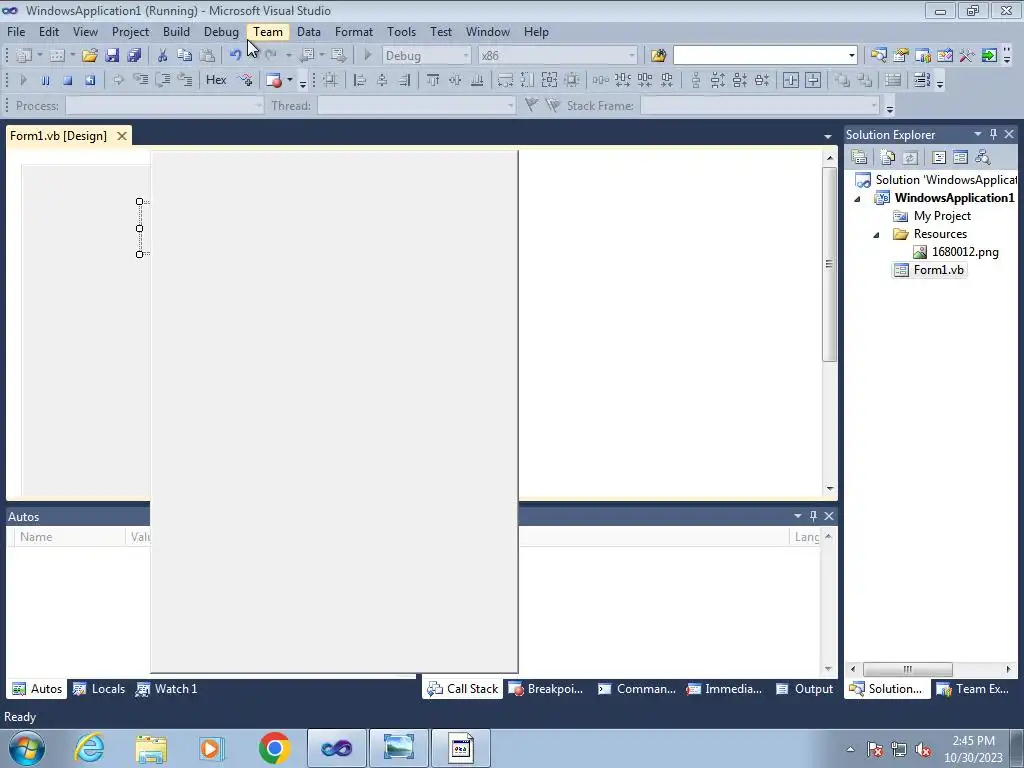The width and height of the screenshot is (1024, 768).
Task: Click the Copy toolbar icon
Action: pyautogui.click(x=185, y=56)
